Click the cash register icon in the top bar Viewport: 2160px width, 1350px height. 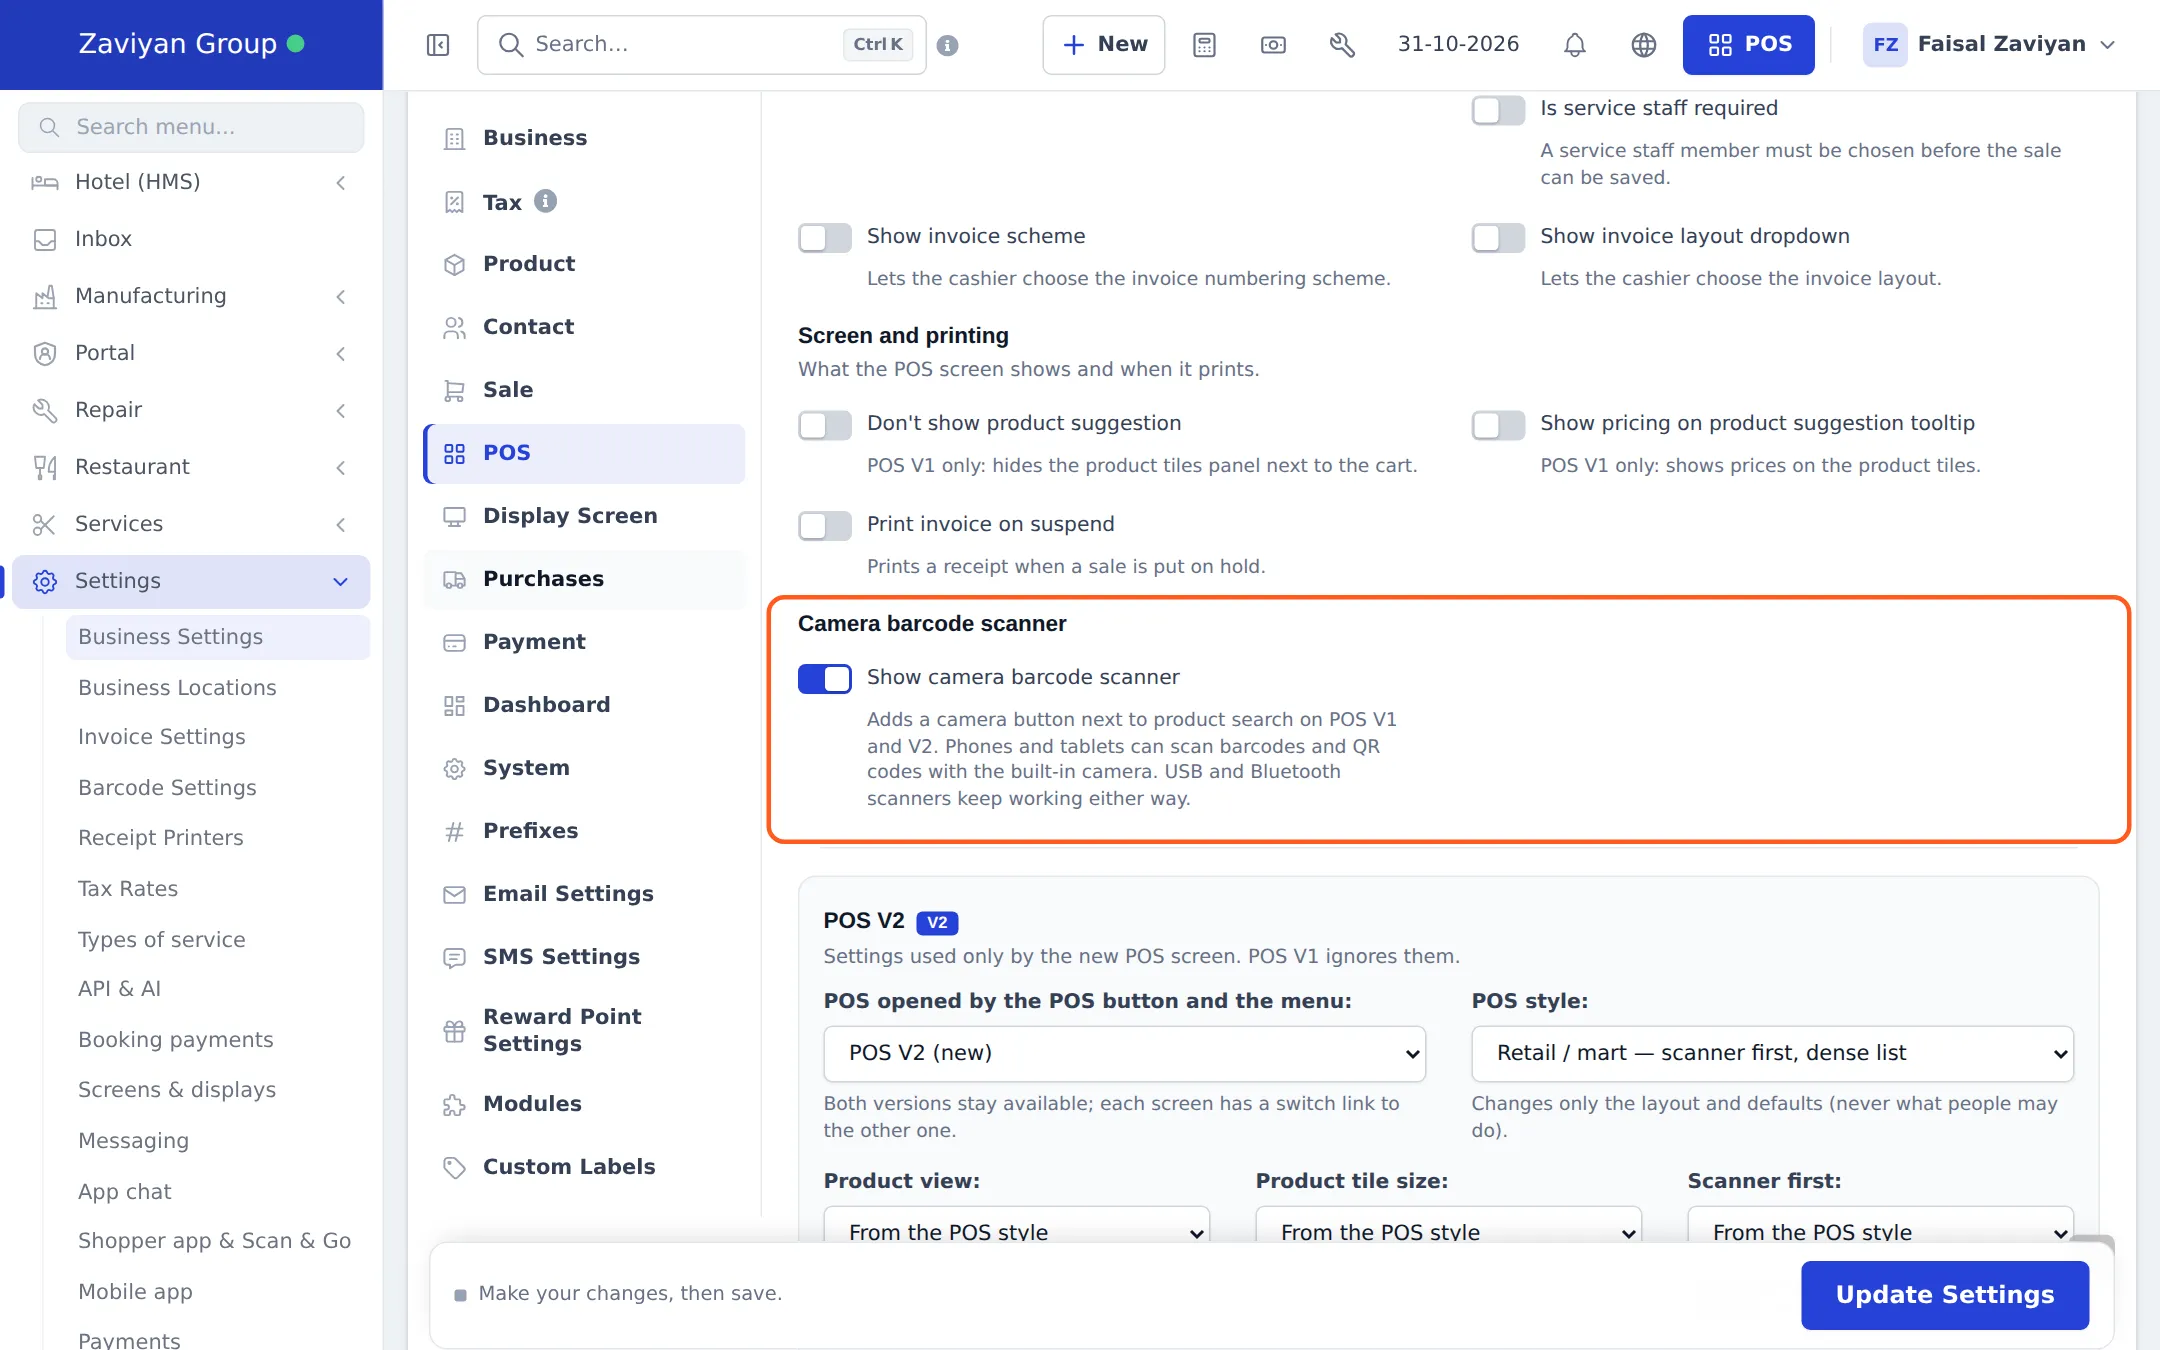tap(1273, 45)
